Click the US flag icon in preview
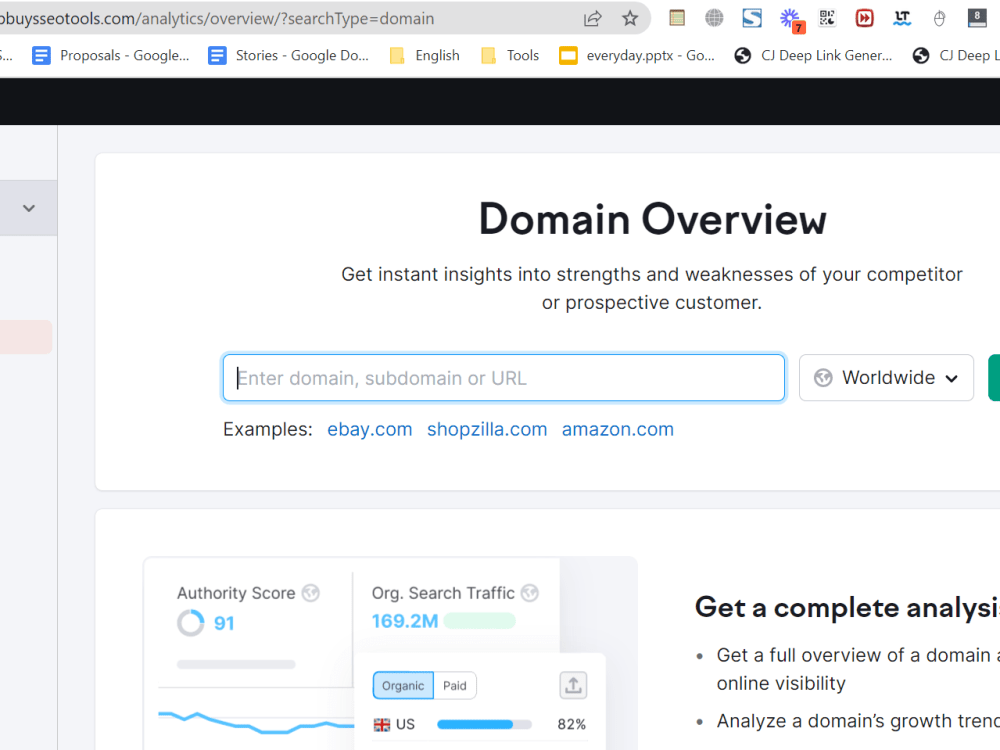Viewport: 1000px width, 750px height. click(x=381, y=724)
